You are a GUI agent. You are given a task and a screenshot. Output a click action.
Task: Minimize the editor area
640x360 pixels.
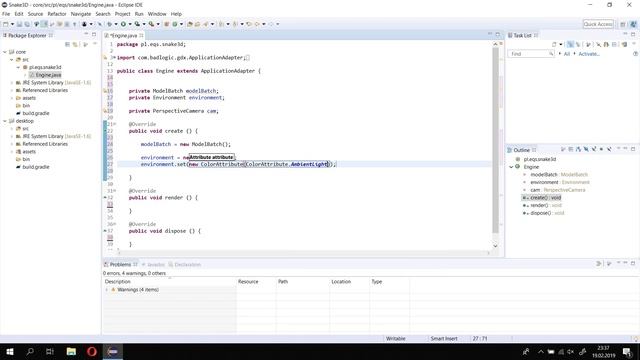coord(490,35)
